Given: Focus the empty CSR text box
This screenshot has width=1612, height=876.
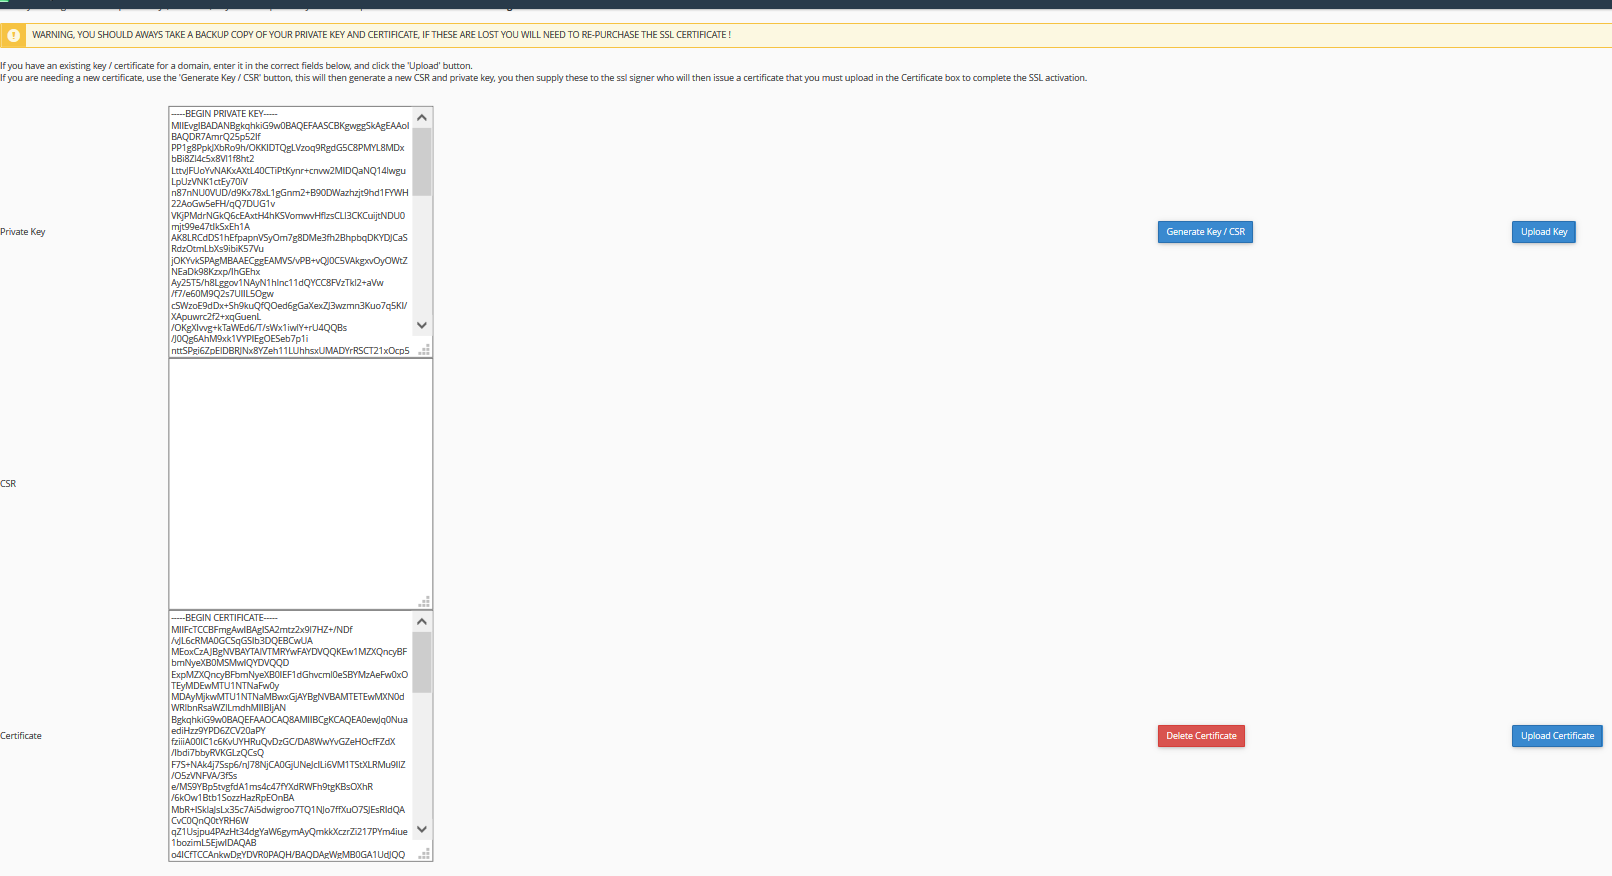Looking at the screenshot, I should (300, 484).
